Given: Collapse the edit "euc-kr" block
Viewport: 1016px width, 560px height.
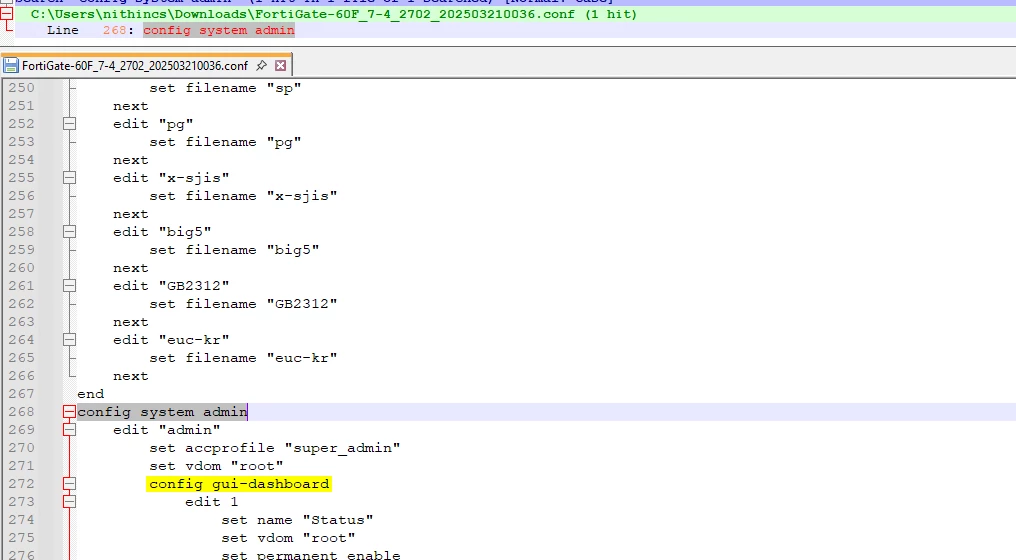Looking at the screenshot, I should 69,340.
